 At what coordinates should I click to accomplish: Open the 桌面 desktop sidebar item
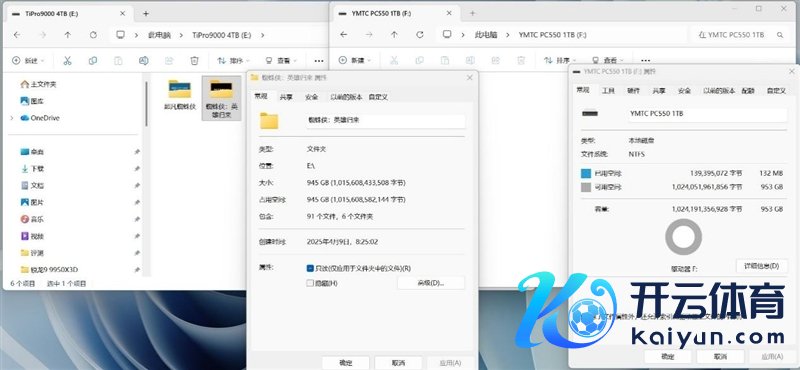click(32, 152)
